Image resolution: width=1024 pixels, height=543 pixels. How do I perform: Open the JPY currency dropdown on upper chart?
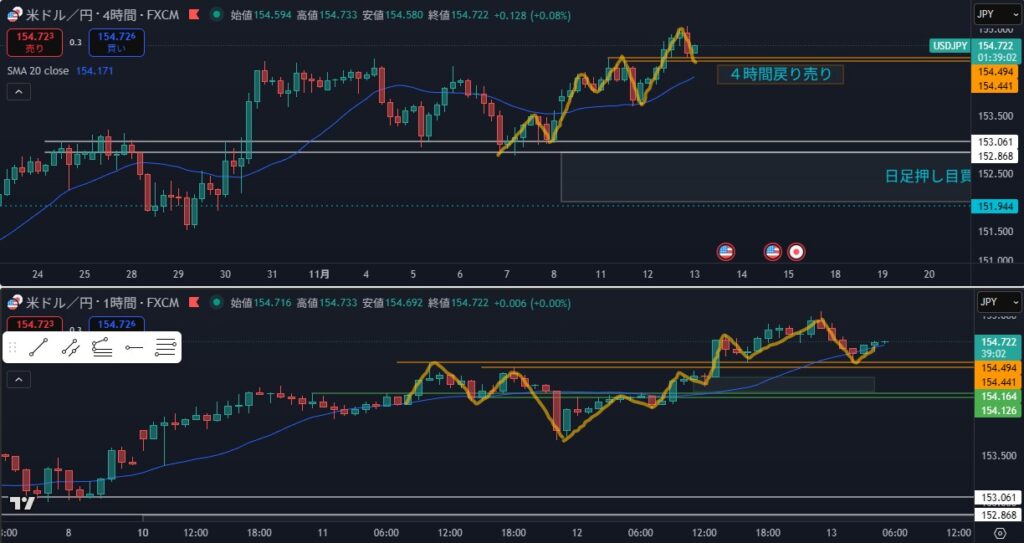click(x=997, y=16)
